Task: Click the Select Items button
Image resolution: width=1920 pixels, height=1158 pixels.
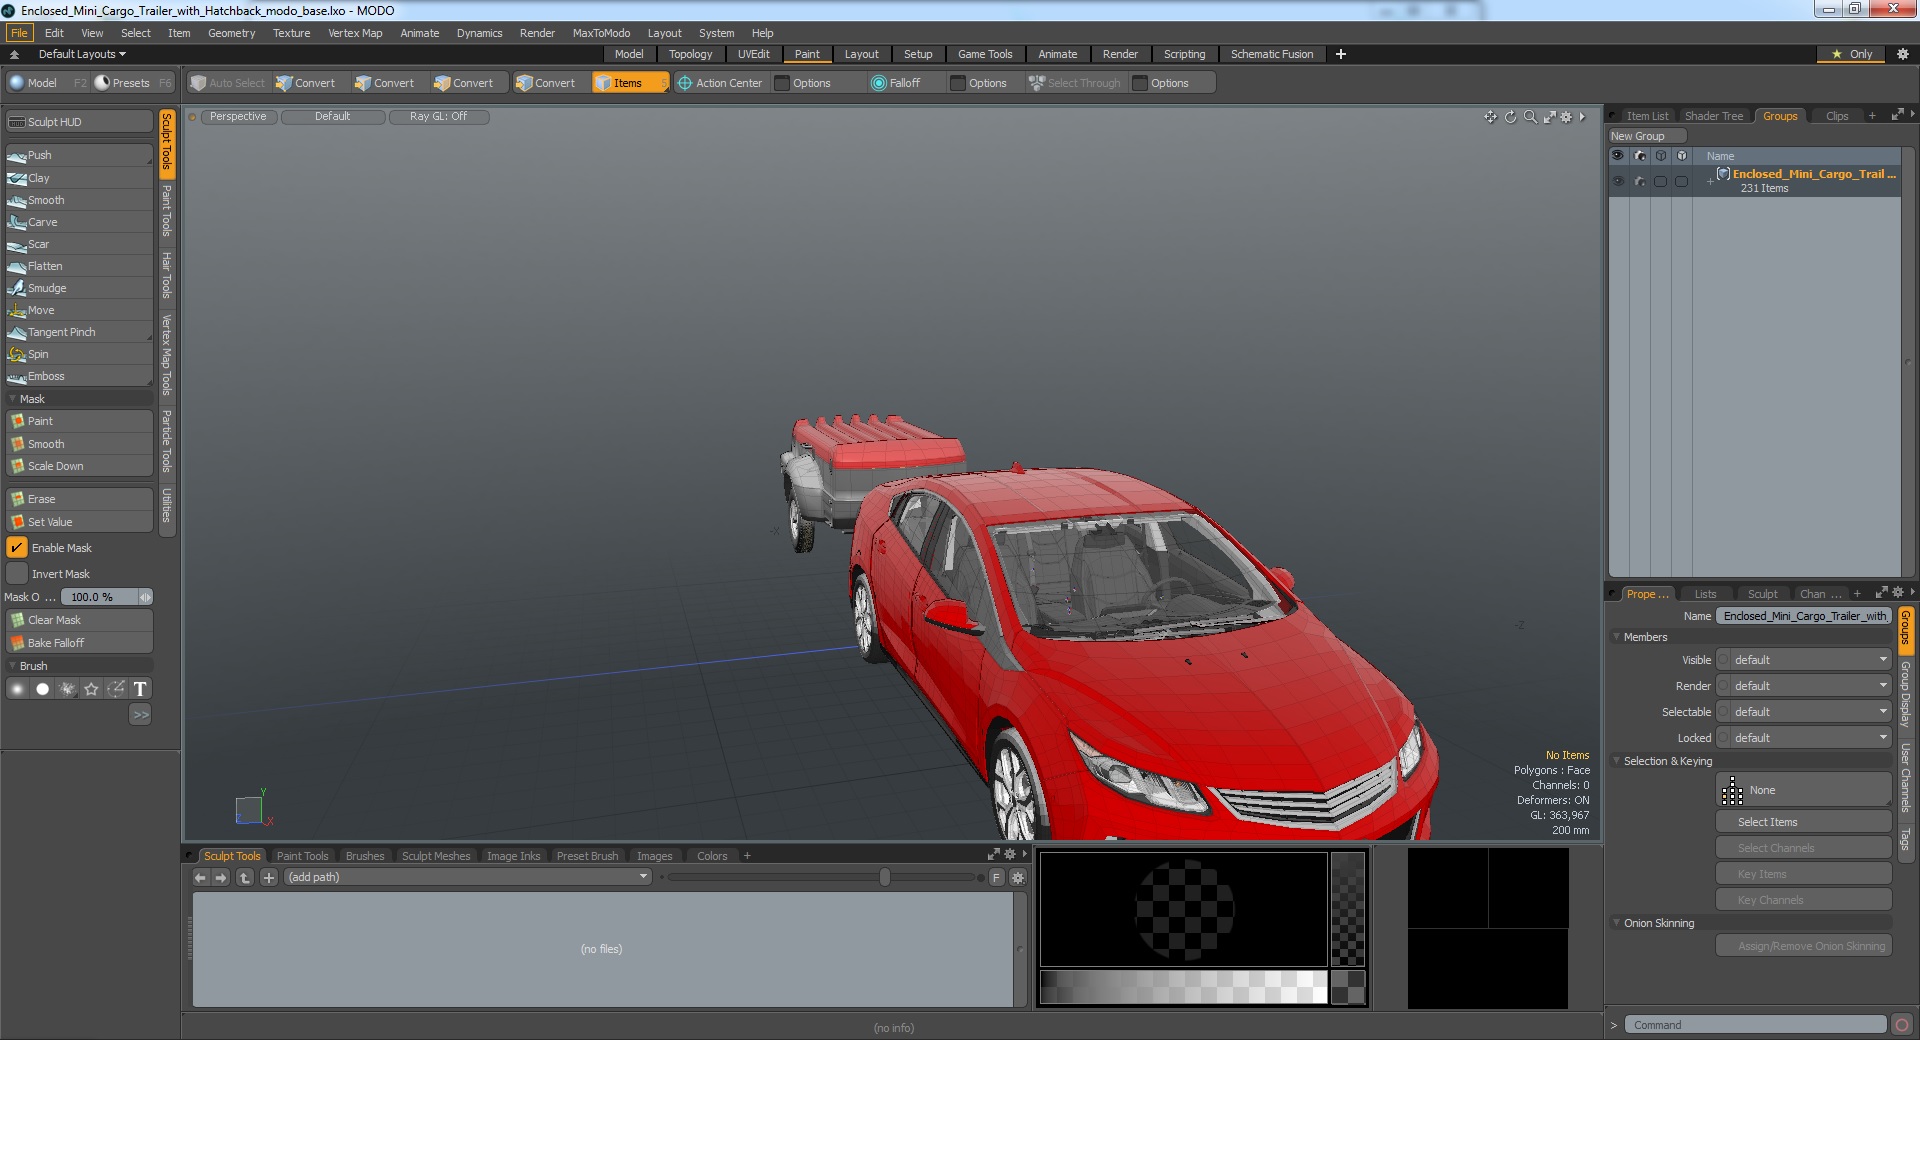Action: (x=1767, y=822)
